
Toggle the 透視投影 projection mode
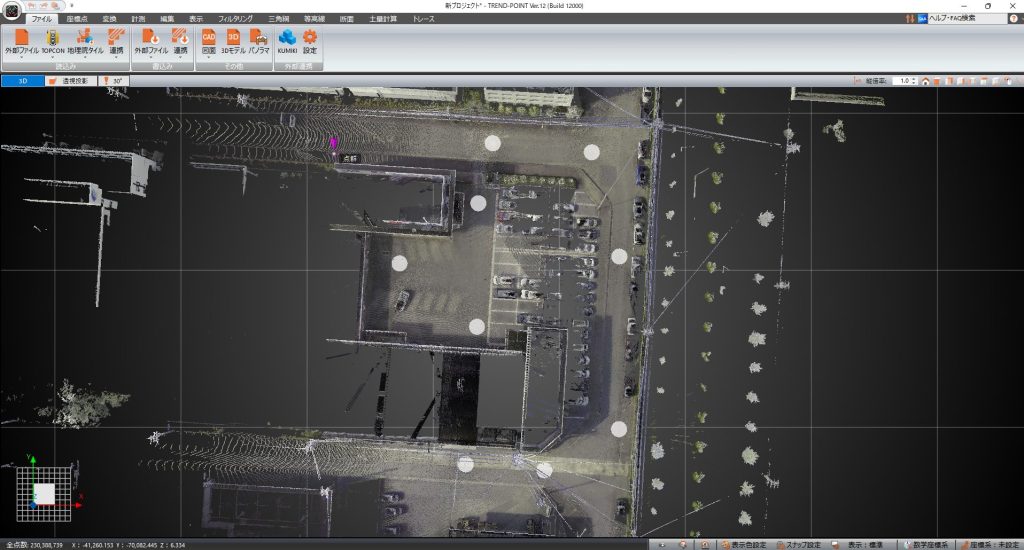(70, 81)
